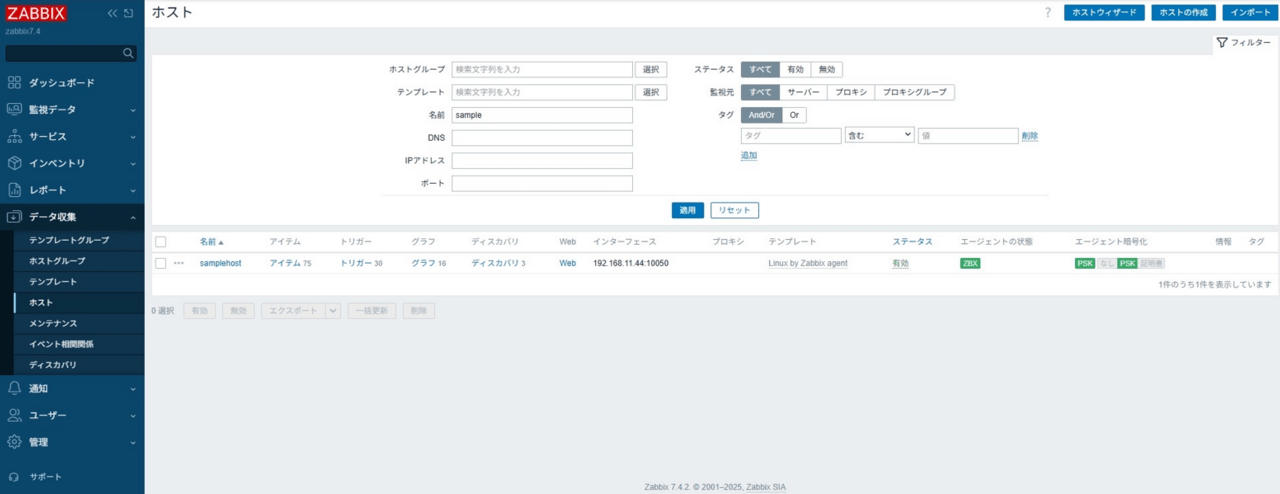
Task: Go to ダッシュボード in the sidebar
Action: tap(62, 82)
